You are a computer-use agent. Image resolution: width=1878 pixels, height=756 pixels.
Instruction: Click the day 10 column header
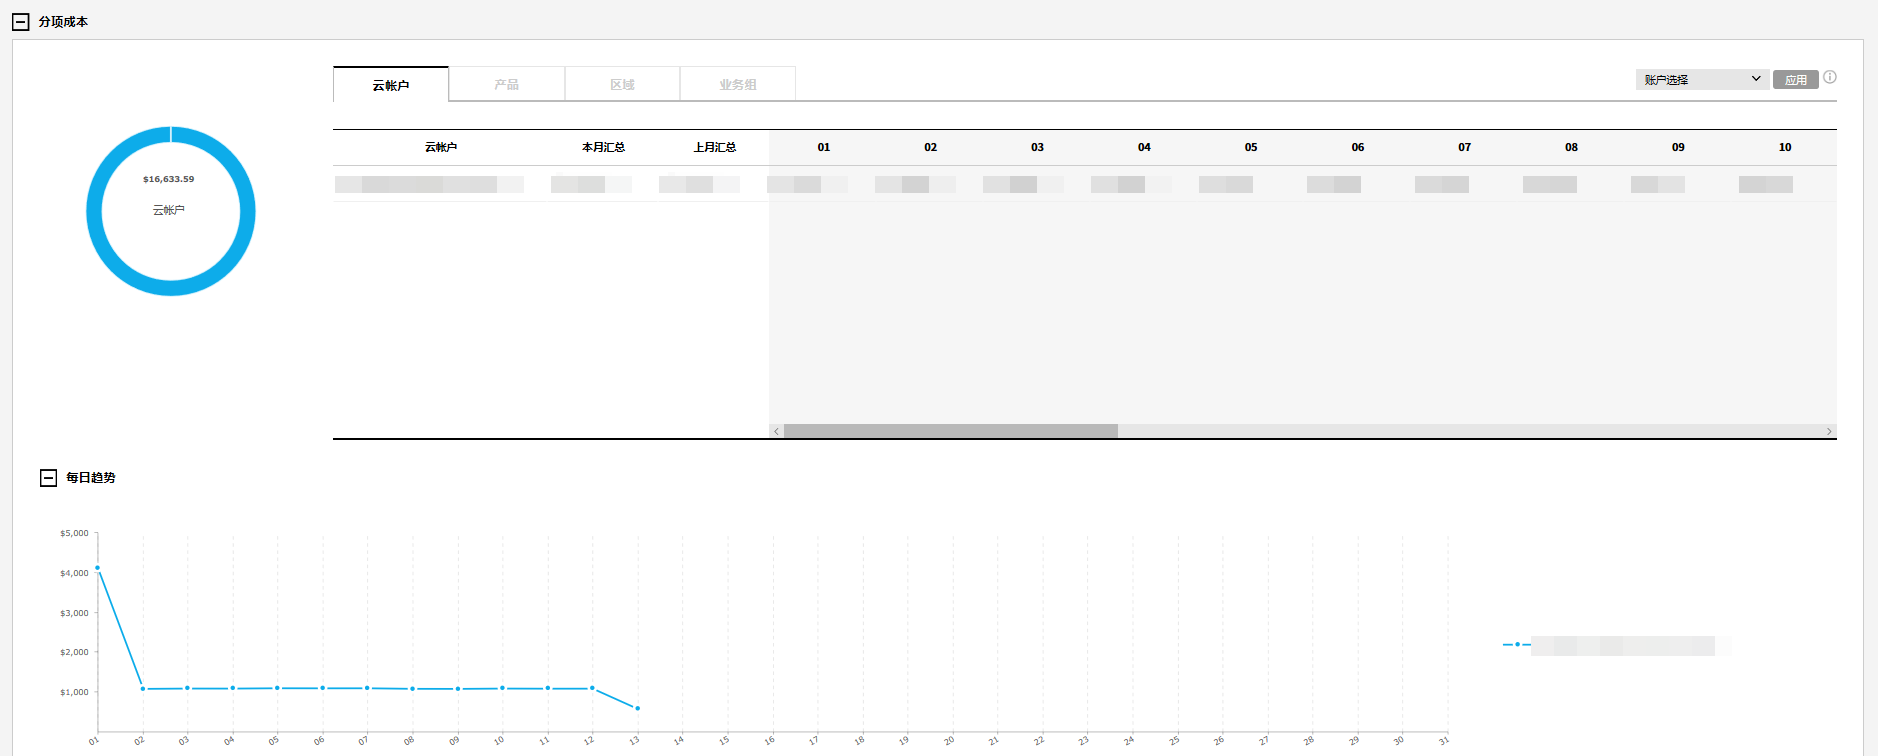(1785, 147)
